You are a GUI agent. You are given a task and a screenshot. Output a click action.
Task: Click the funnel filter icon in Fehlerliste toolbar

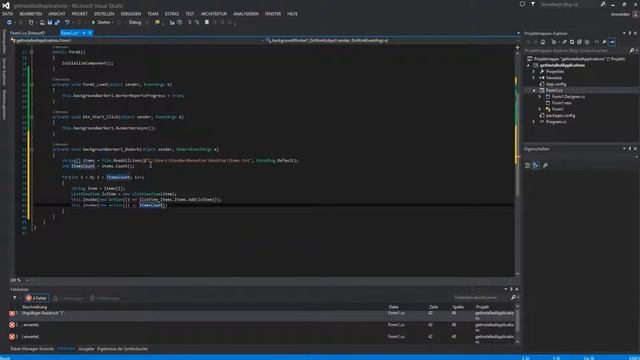tap(14, 298)
